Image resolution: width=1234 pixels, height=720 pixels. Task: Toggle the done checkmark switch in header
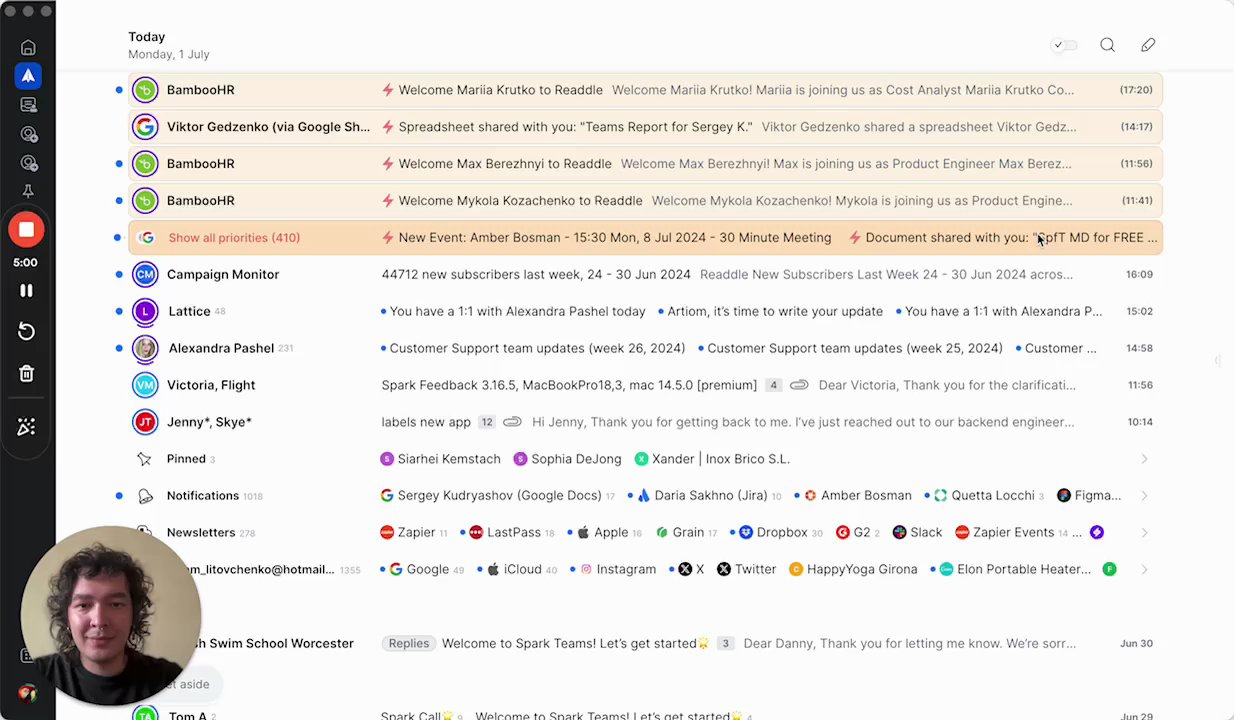[1064, 45]
